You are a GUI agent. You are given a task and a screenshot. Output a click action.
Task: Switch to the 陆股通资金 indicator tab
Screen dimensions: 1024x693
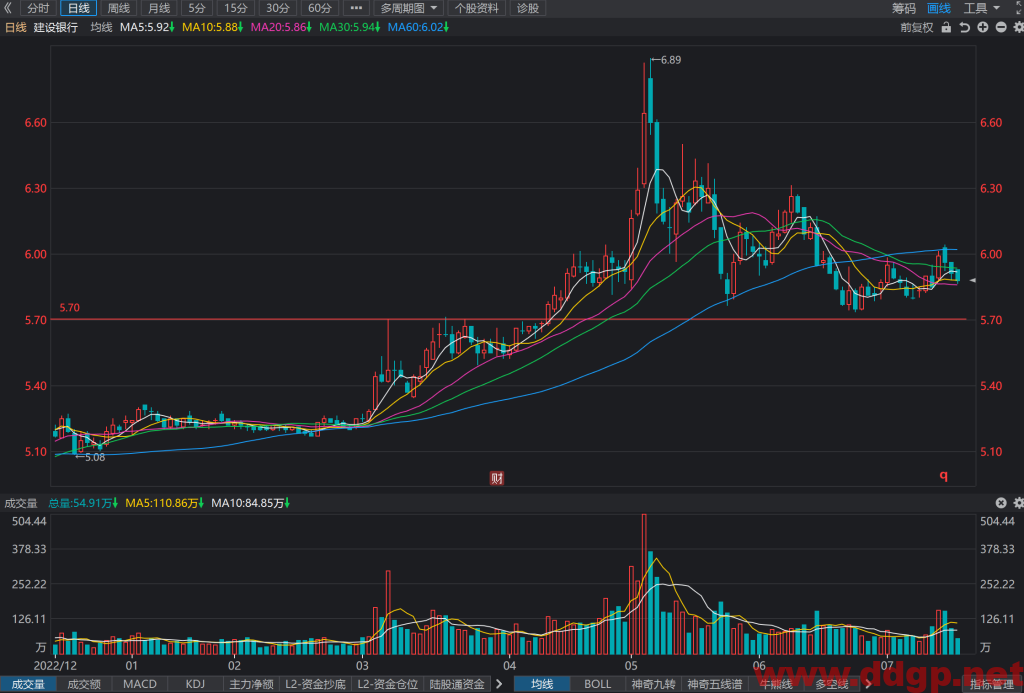tap(457, 685)
